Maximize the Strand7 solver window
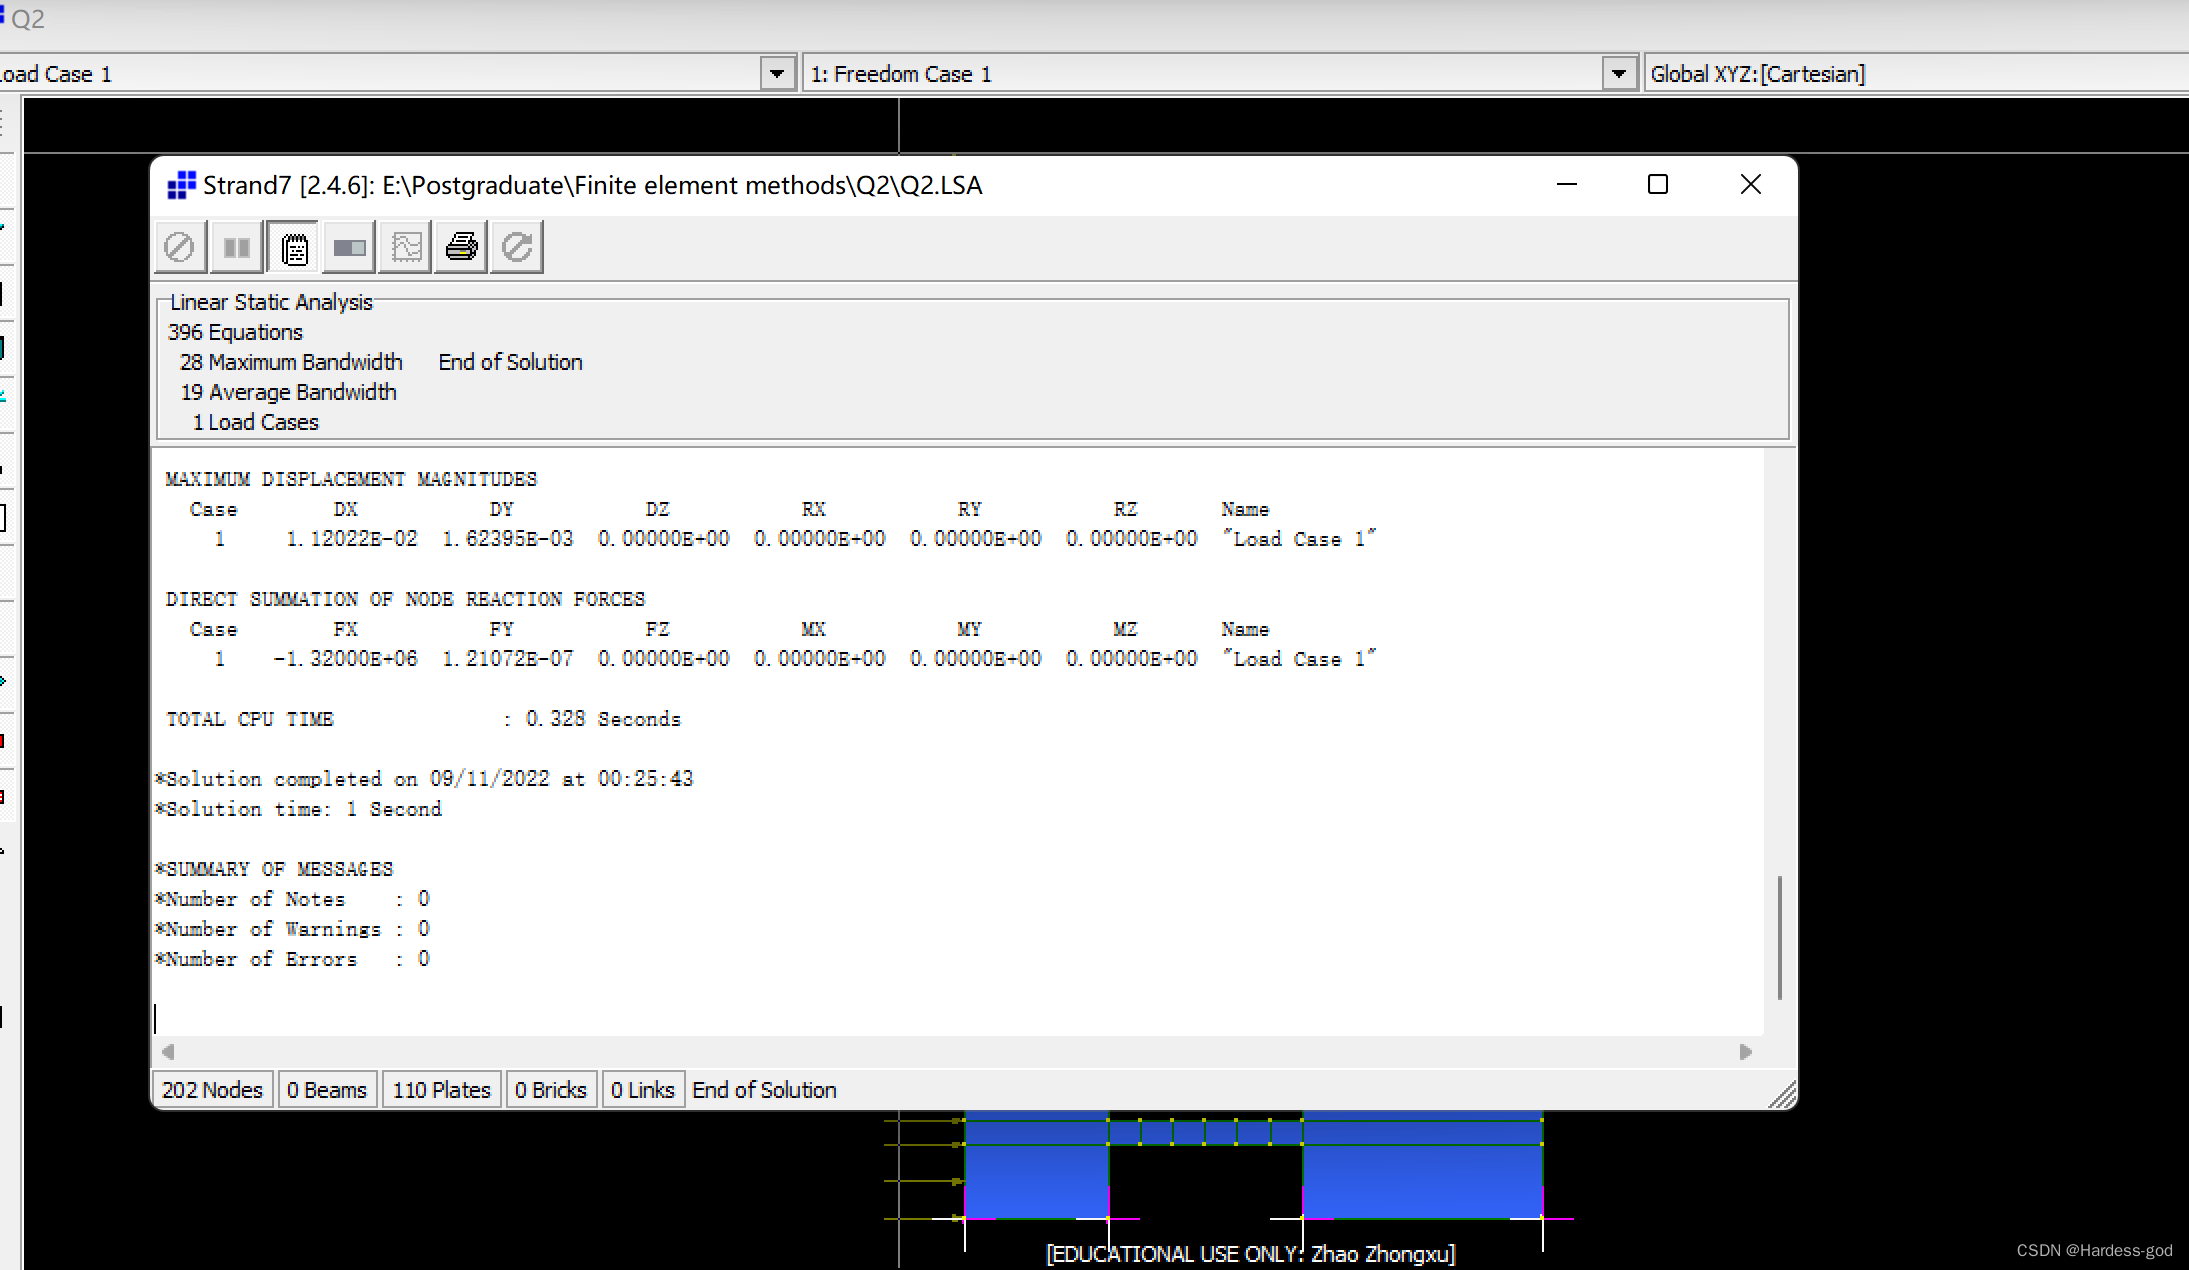The height and width of the screenshot is (1270, 2189). click(1658, 185)
